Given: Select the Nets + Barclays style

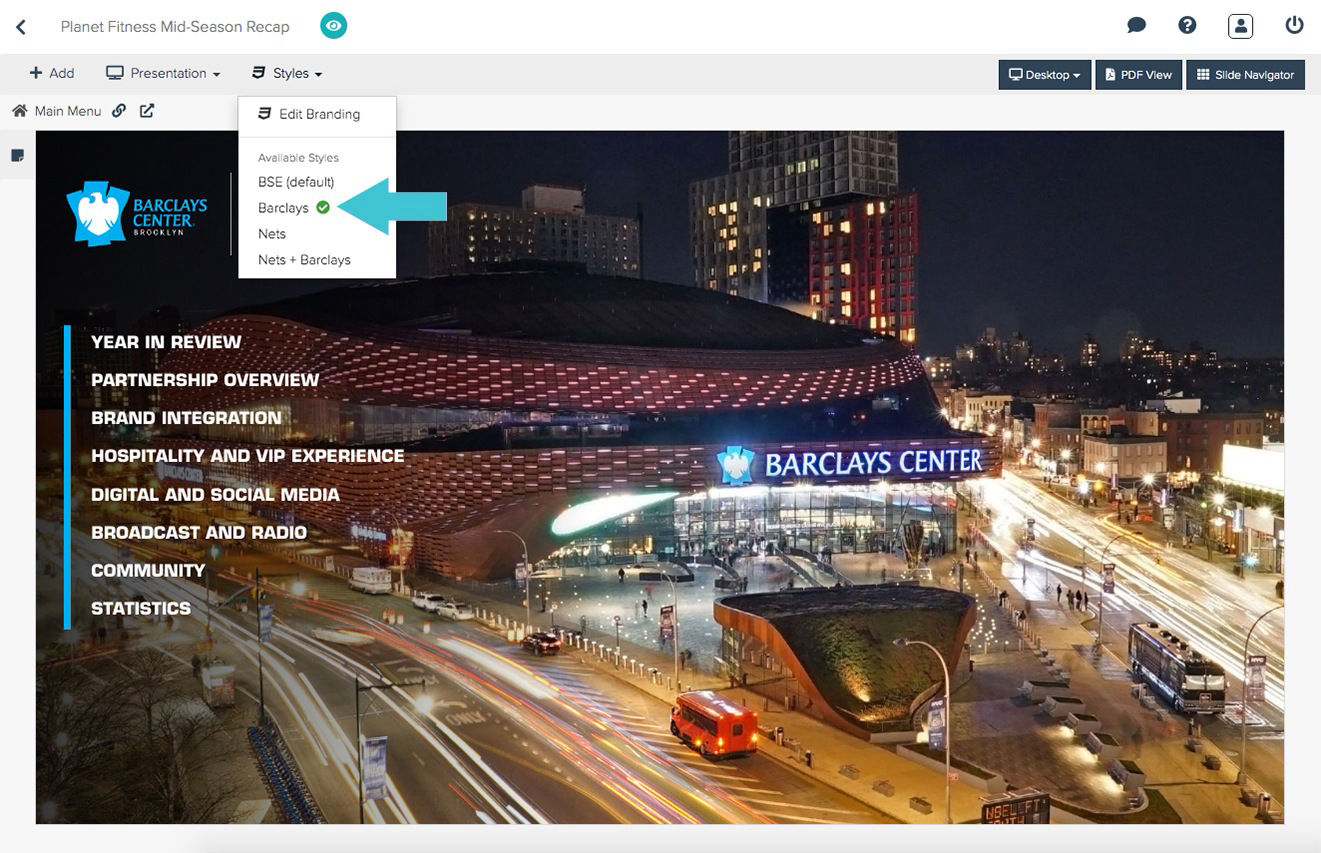Looking at the screenshot, I should click(304, 260).
